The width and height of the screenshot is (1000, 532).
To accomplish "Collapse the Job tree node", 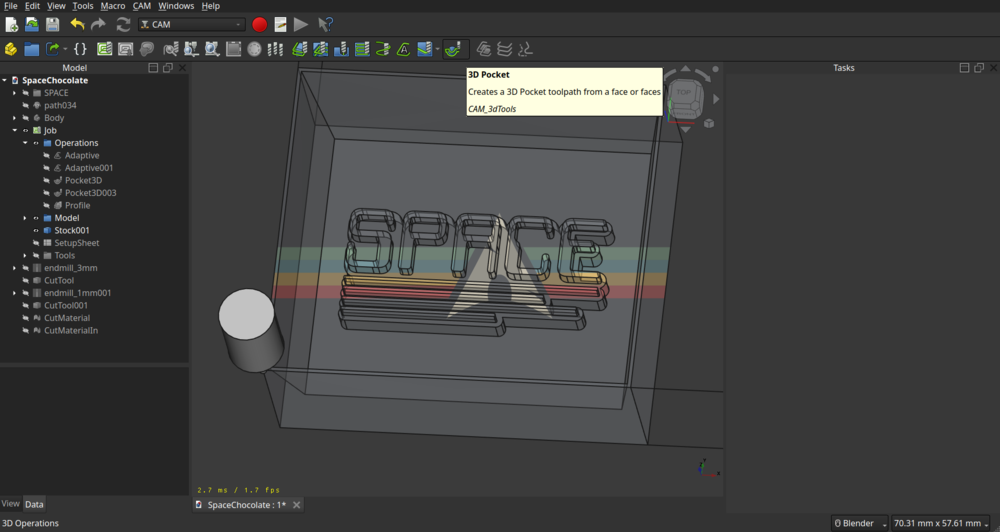I will [15, 130].
